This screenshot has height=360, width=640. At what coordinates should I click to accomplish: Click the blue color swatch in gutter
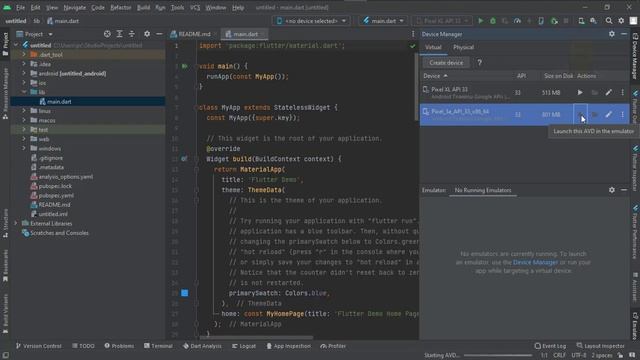coord(184,293)
